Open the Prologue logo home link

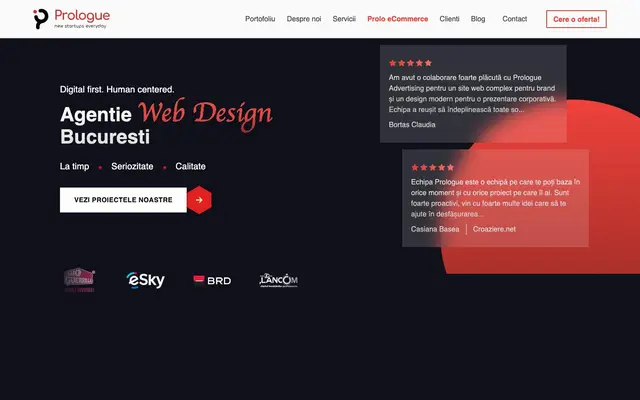point(71,19)
